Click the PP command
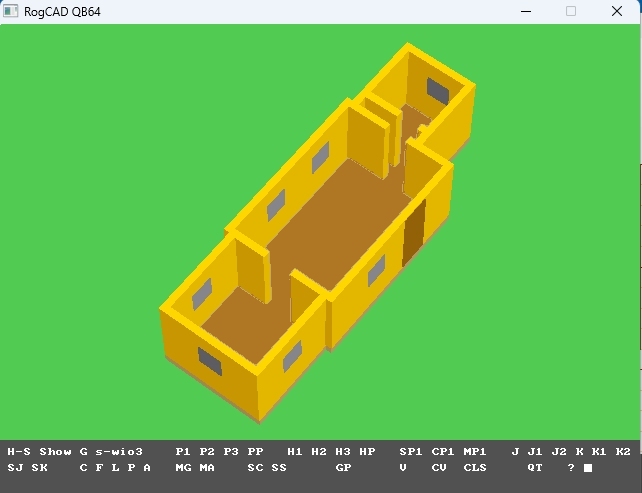The image size is (642, 493). click(255, 452)
